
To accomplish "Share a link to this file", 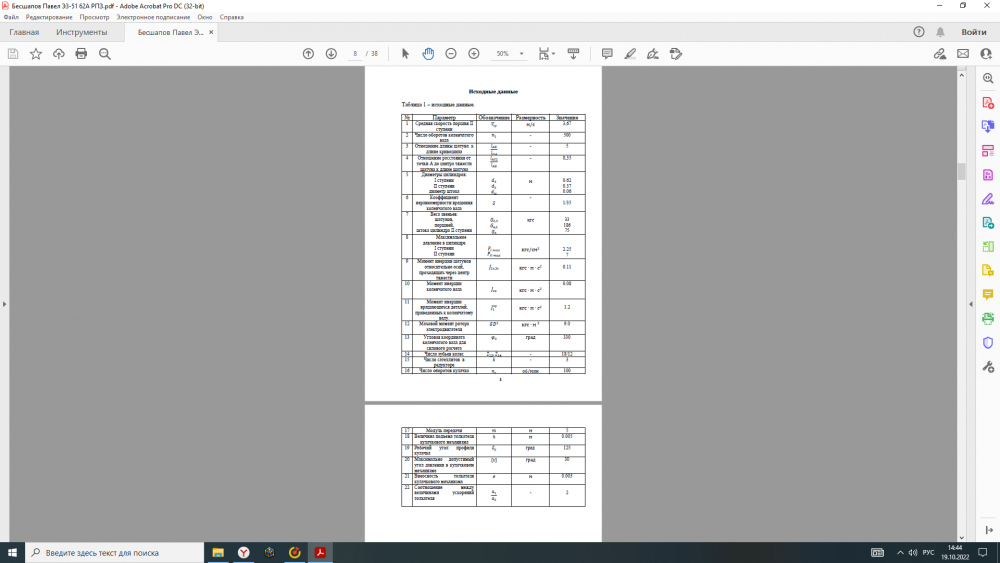I will [x=940, y=54].
